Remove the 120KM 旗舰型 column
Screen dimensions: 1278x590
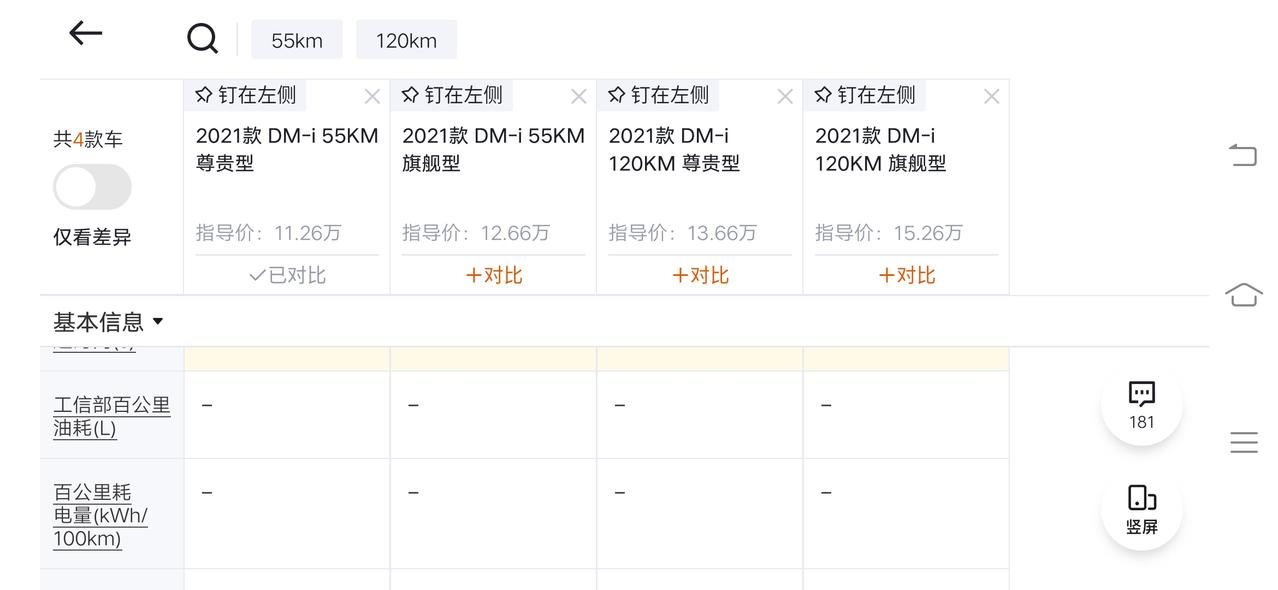(x=992, y=97)
